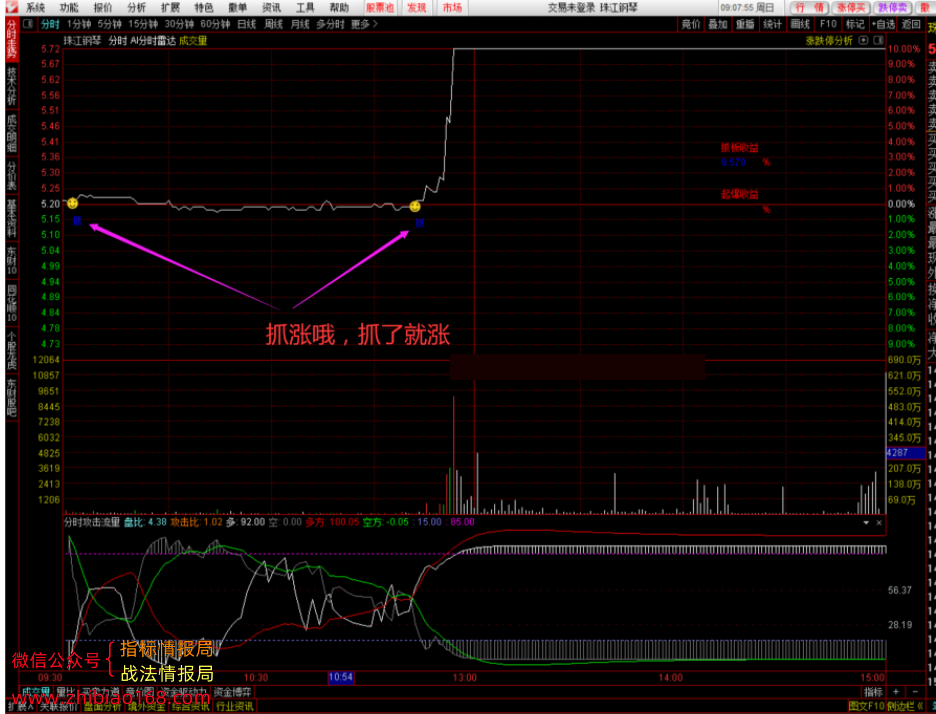936x714 pixels.
Task: Switch to 周线 weekly chart
Action: point(273,24)
